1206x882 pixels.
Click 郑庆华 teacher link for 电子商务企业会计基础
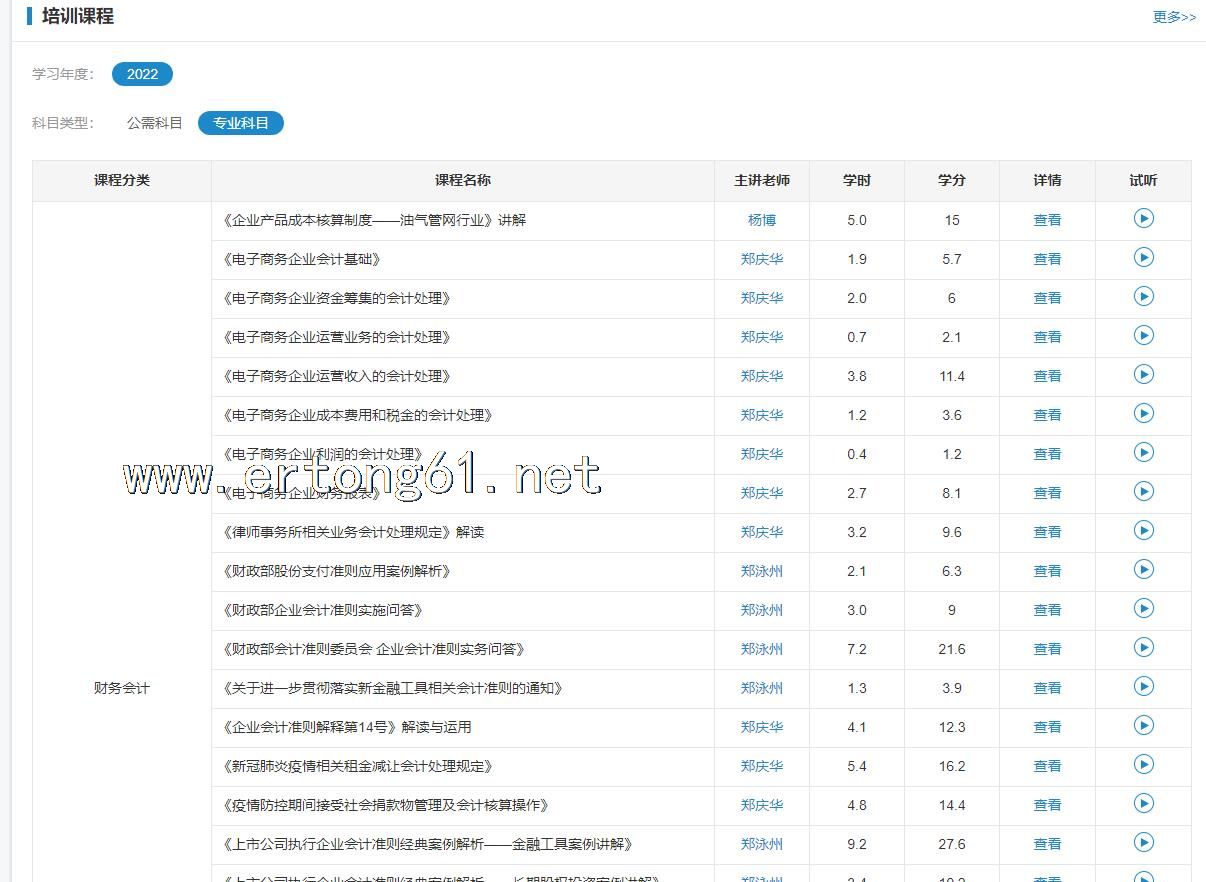pyautogui.click(x=762, y=259)
